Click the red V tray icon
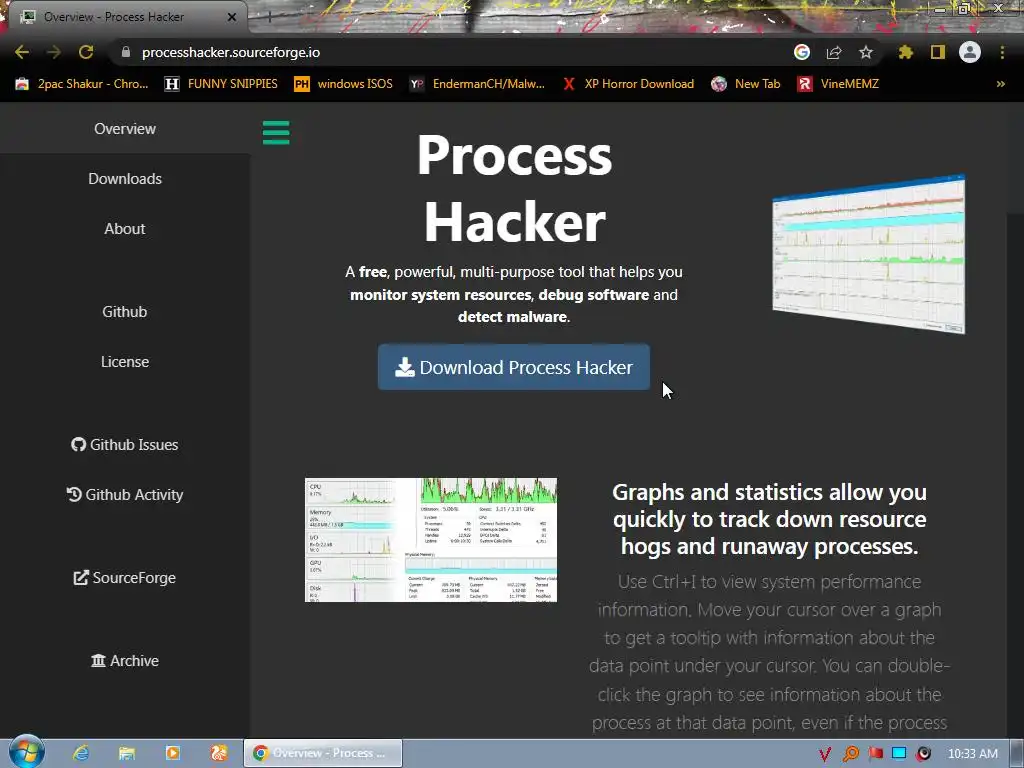 point(825,754)
